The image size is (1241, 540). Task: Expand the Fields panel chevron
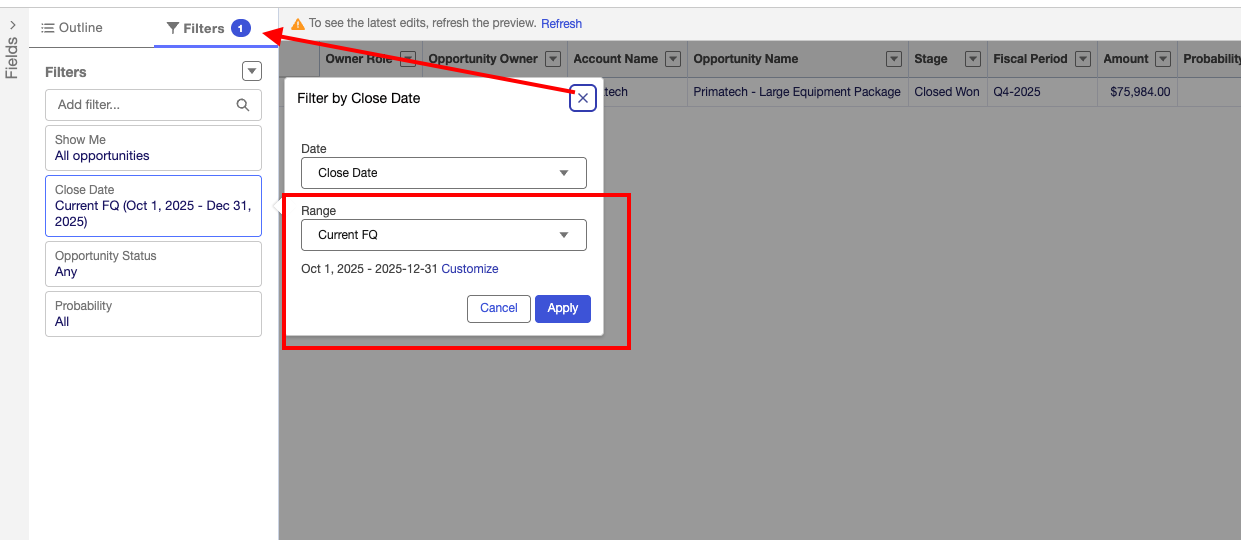(12, 25)
